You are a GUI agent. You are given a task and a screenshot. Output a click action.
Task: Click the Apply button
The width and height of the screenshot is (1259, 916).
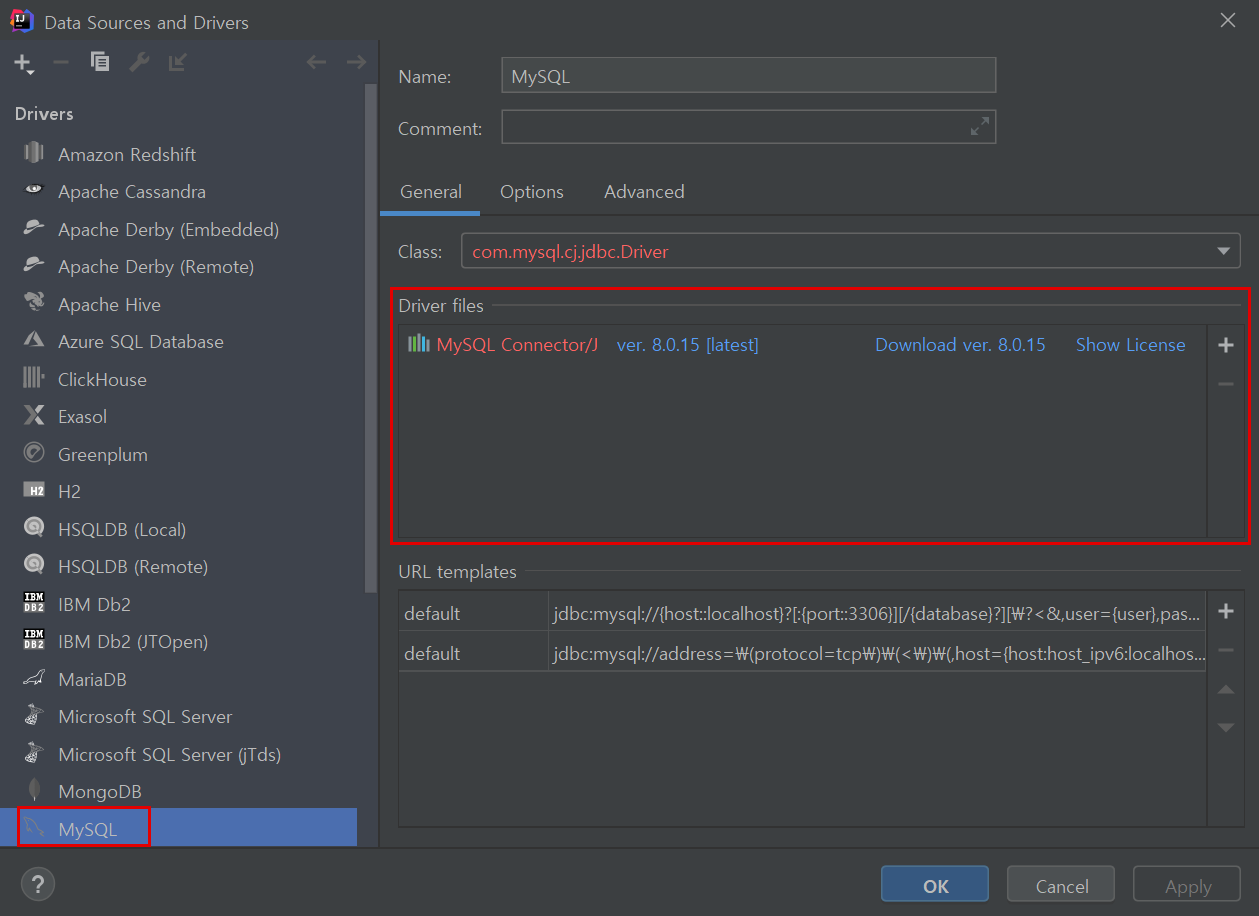[x=1188, y=885]
